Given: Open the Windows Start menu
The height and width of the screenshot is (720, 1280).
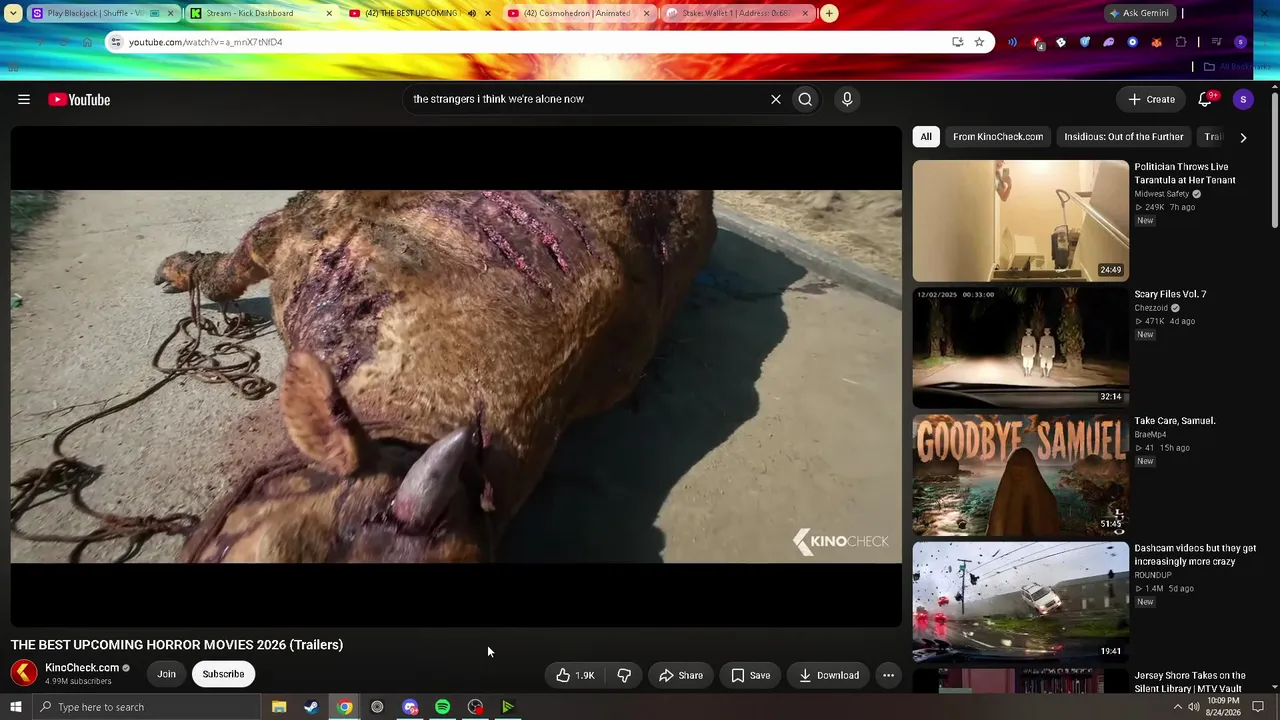Looking at the screenshot, I should coord(15,707).
